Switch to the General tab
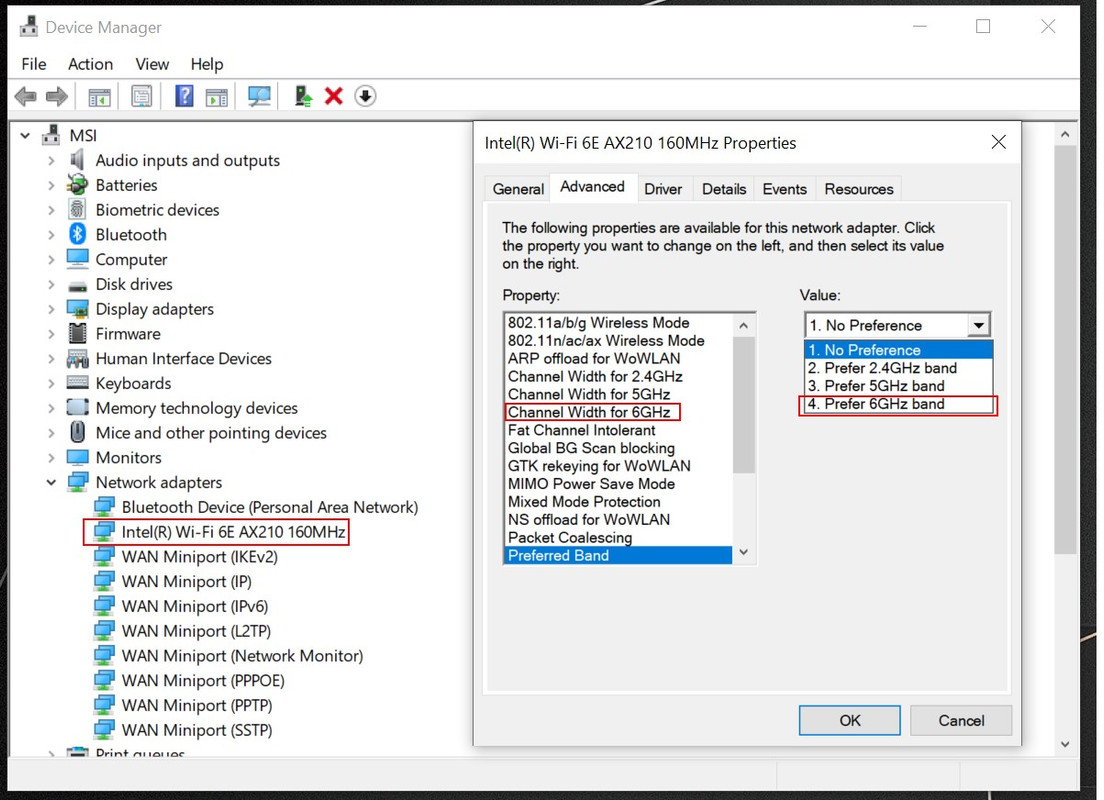 [518, 189]
